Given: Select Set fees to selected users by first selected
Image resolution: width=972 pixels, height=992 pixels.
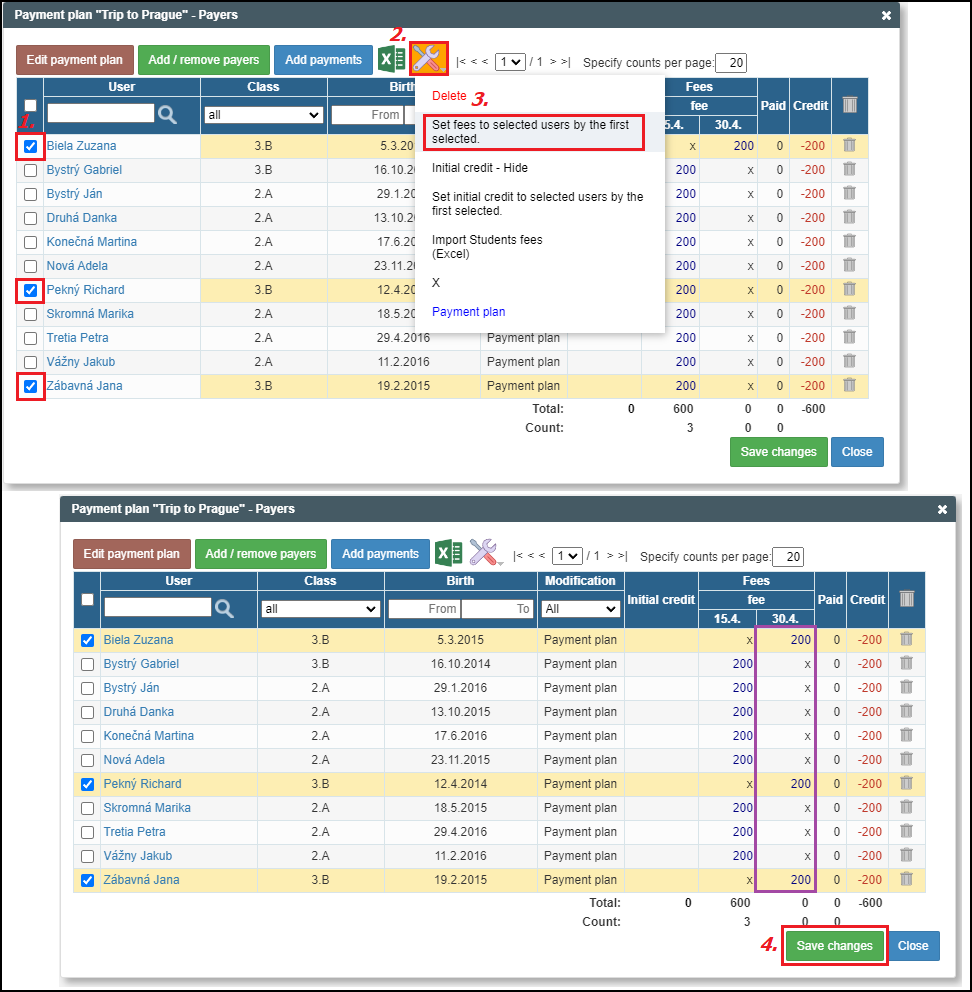Looking at the screenshot, I should (x=534, y=132).
